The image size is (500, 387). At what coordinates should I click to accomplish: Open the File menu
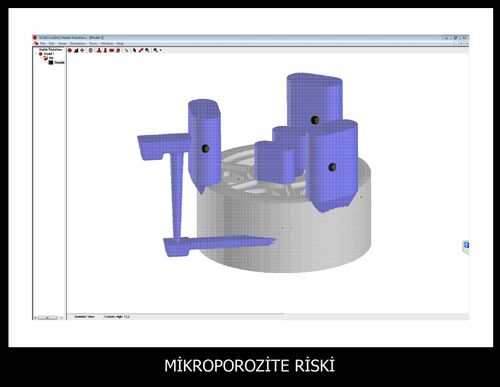click(x=42, y=43)
